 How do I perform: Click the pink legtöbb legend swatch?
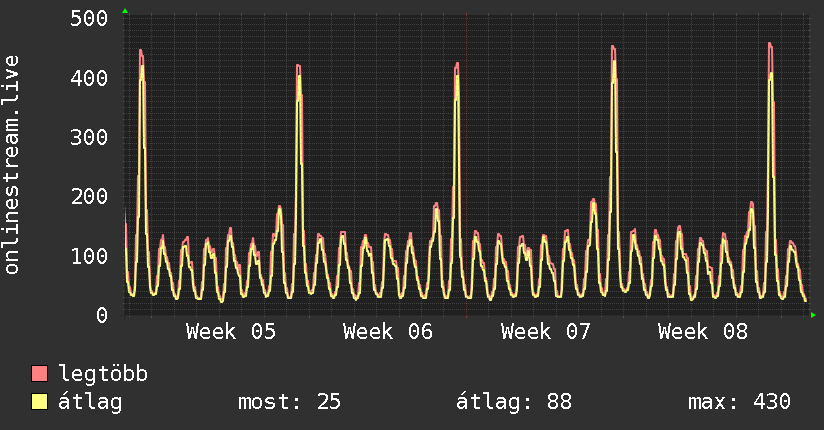click(39, 373)
